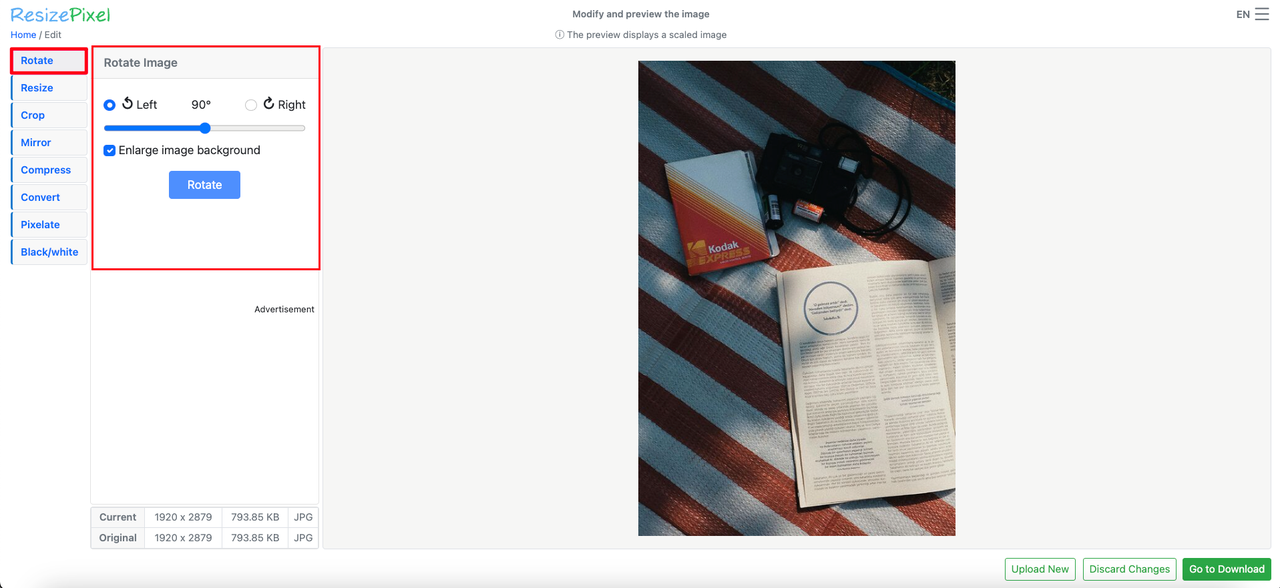Click the Current row JPG format cell
This screenshot has height=588, width=1280.
pos(303,517)
